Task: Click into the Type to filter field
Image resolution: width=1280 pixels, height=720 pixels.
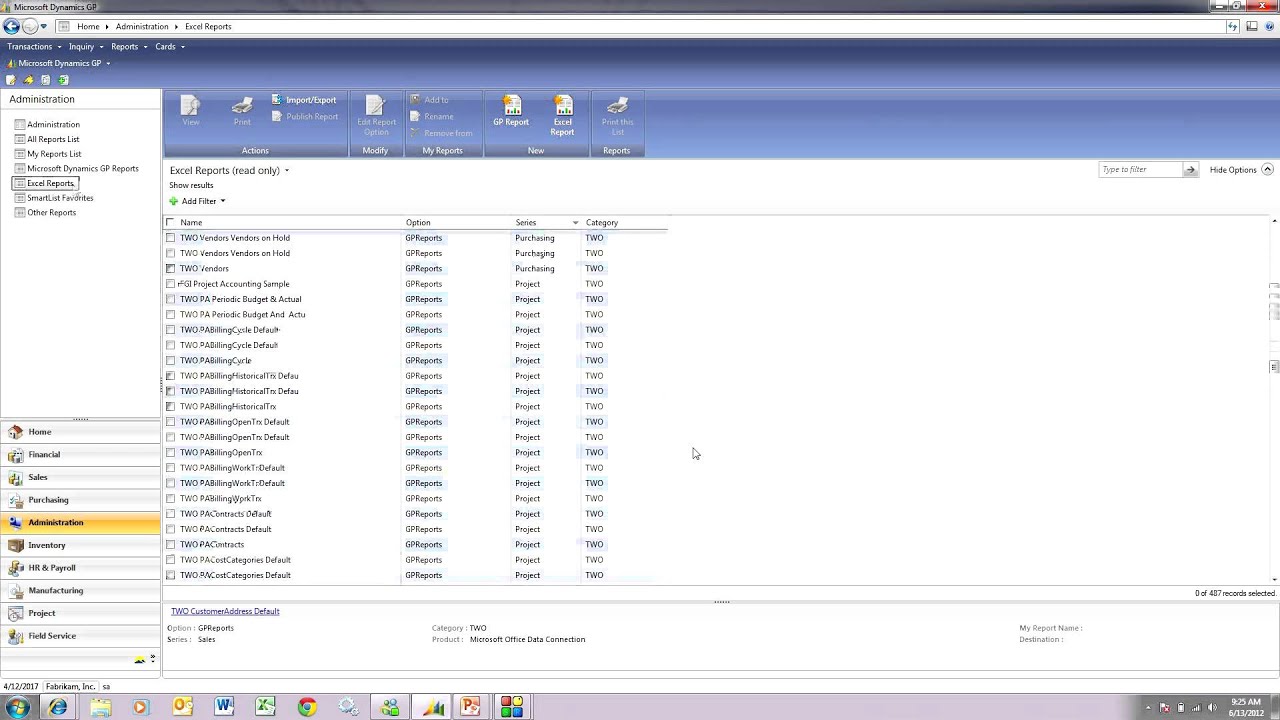Action: coord(1140,170)
